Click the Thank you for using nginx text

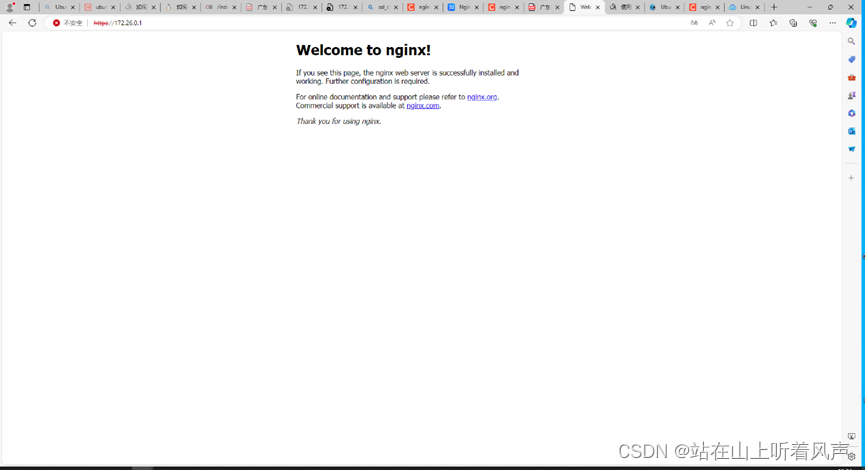(338, 121)
